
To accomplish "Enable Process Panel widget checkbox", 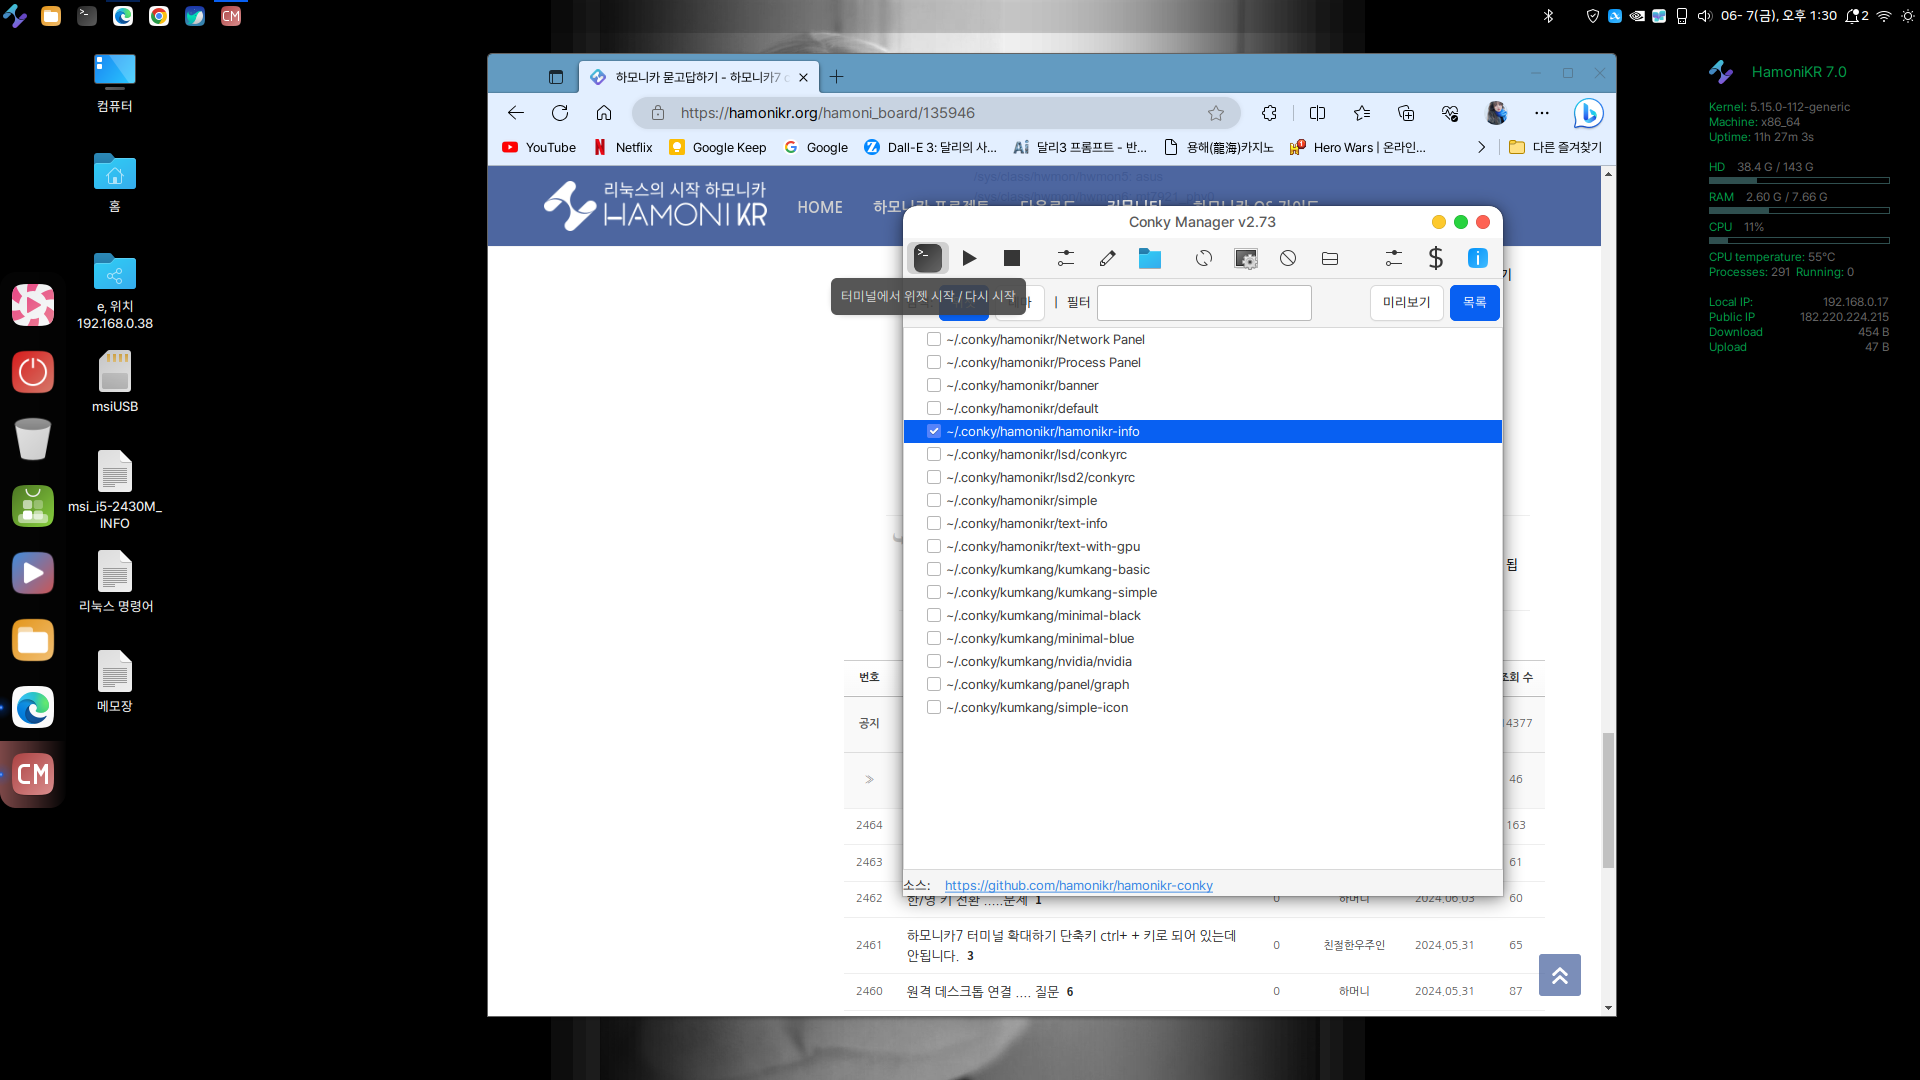I will (934, 362).
